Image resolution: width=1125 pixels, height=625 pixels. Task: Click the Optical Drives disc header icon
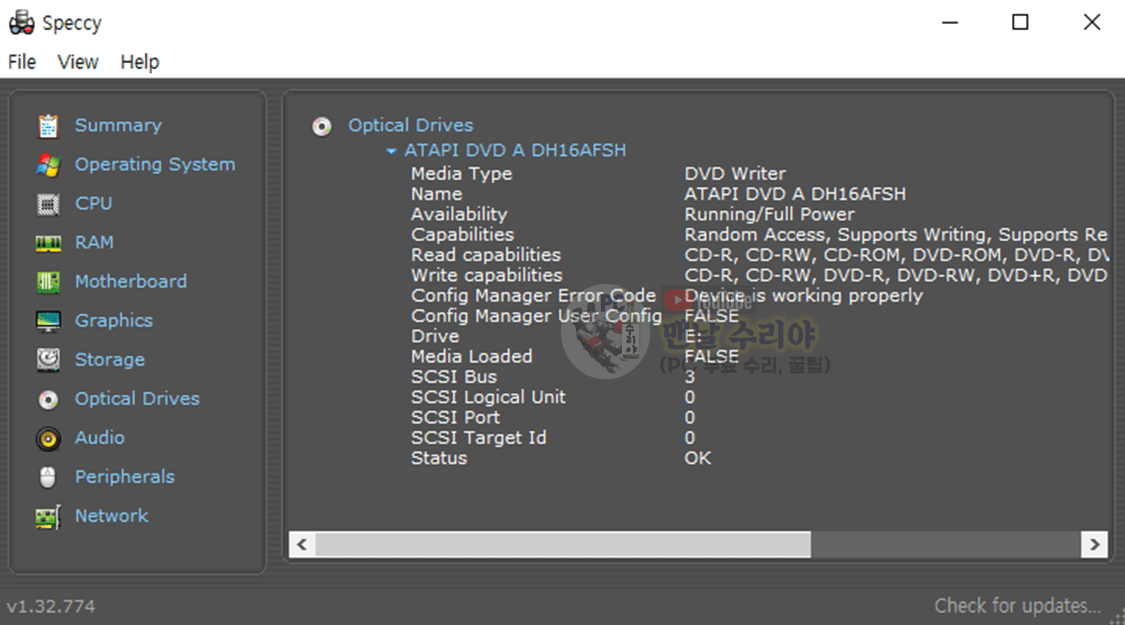(x=322, y=126)
